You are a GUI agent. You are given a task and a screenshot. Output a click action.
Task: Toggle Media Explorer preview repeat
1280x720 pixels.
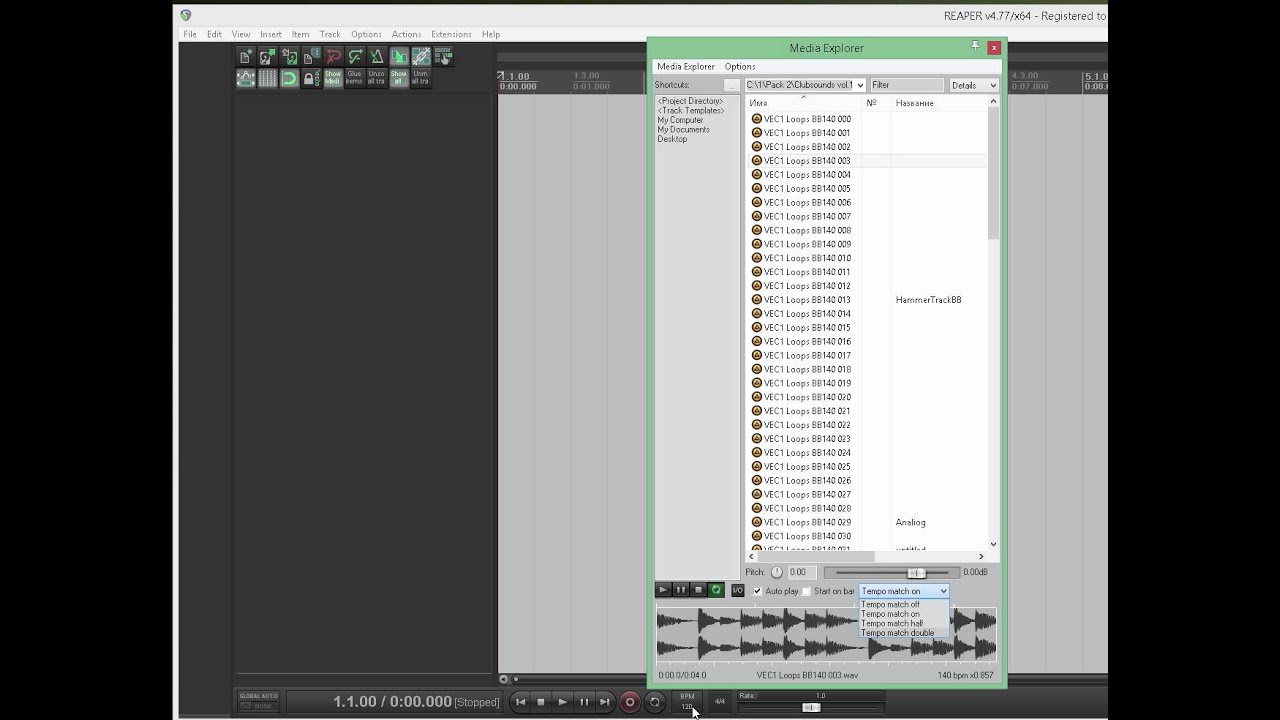tap(716, 591)
